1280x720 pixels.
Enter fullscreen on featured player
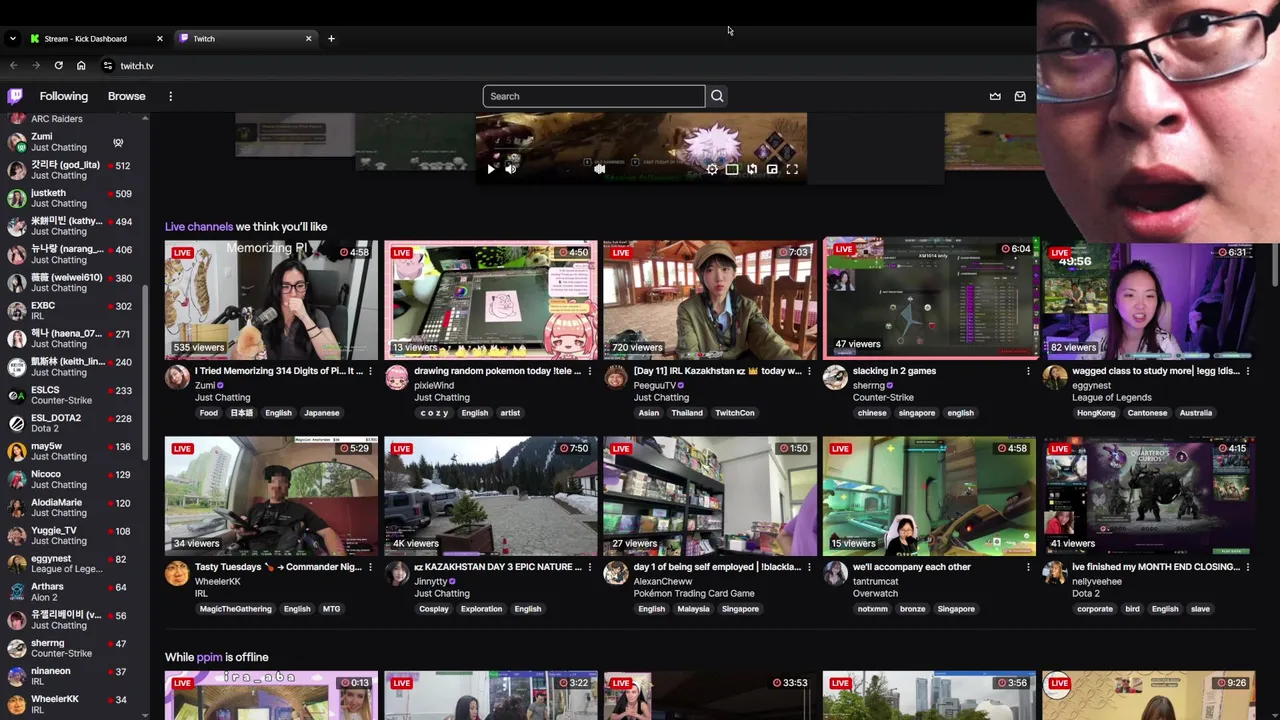pyautogui.click(x=792, y=169)
